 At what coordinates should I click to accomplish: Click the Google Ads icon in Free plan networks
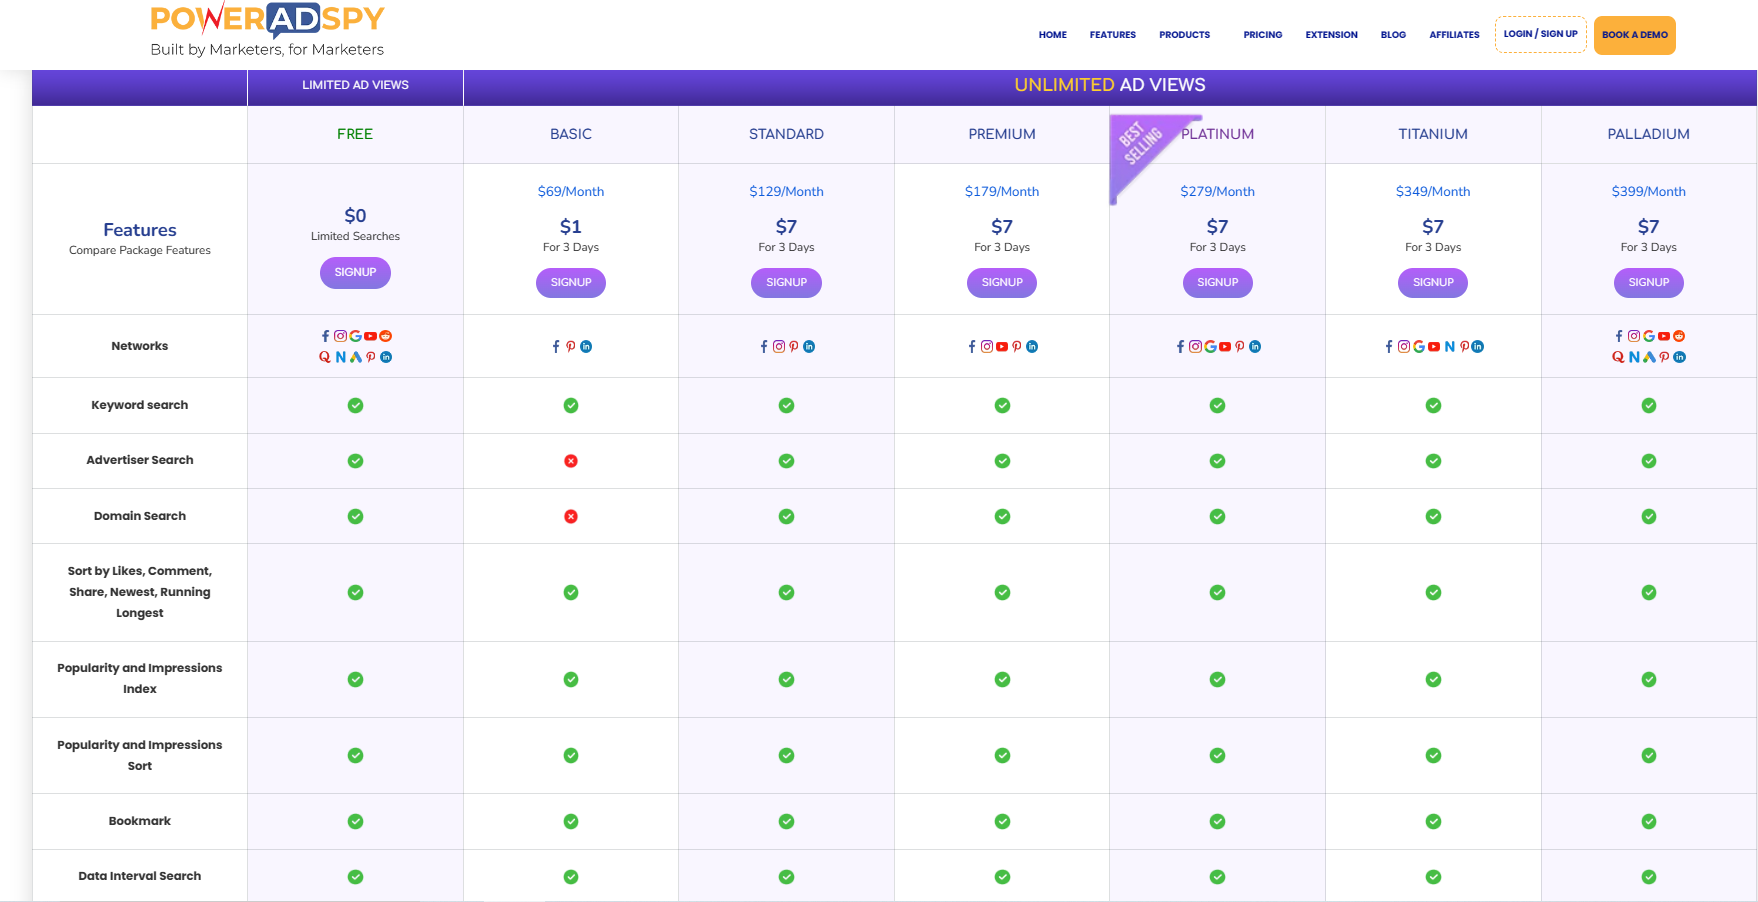(x=356, y=357)
